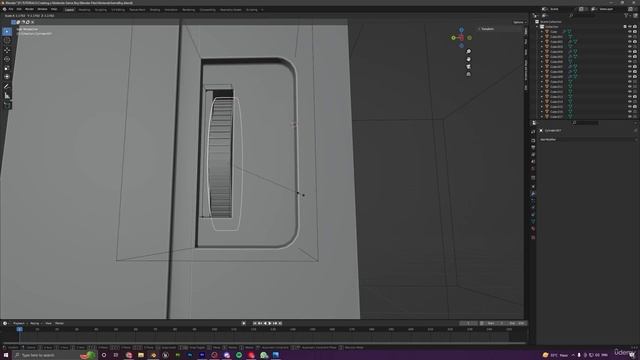Screen dimensions: 640x360
Task: Click the blue Z axis on navigation gizmo
Action: (461, 30)
